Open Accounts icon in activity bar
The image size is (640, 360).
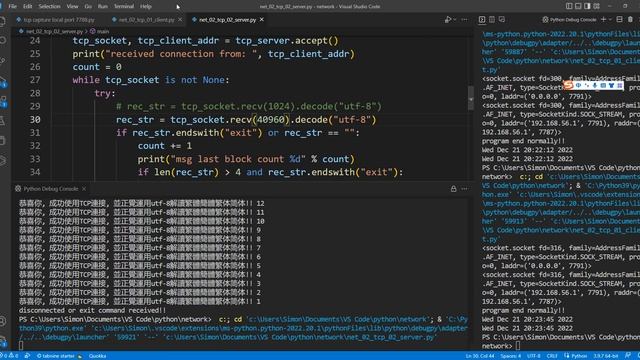tap(3, 321)
